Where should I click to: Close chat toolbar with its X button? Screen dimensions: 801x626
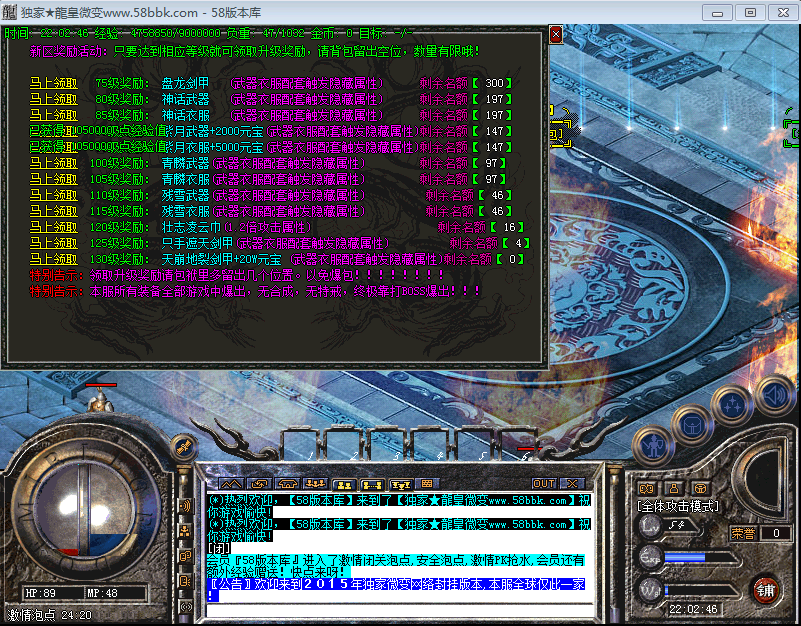(573, 484)
